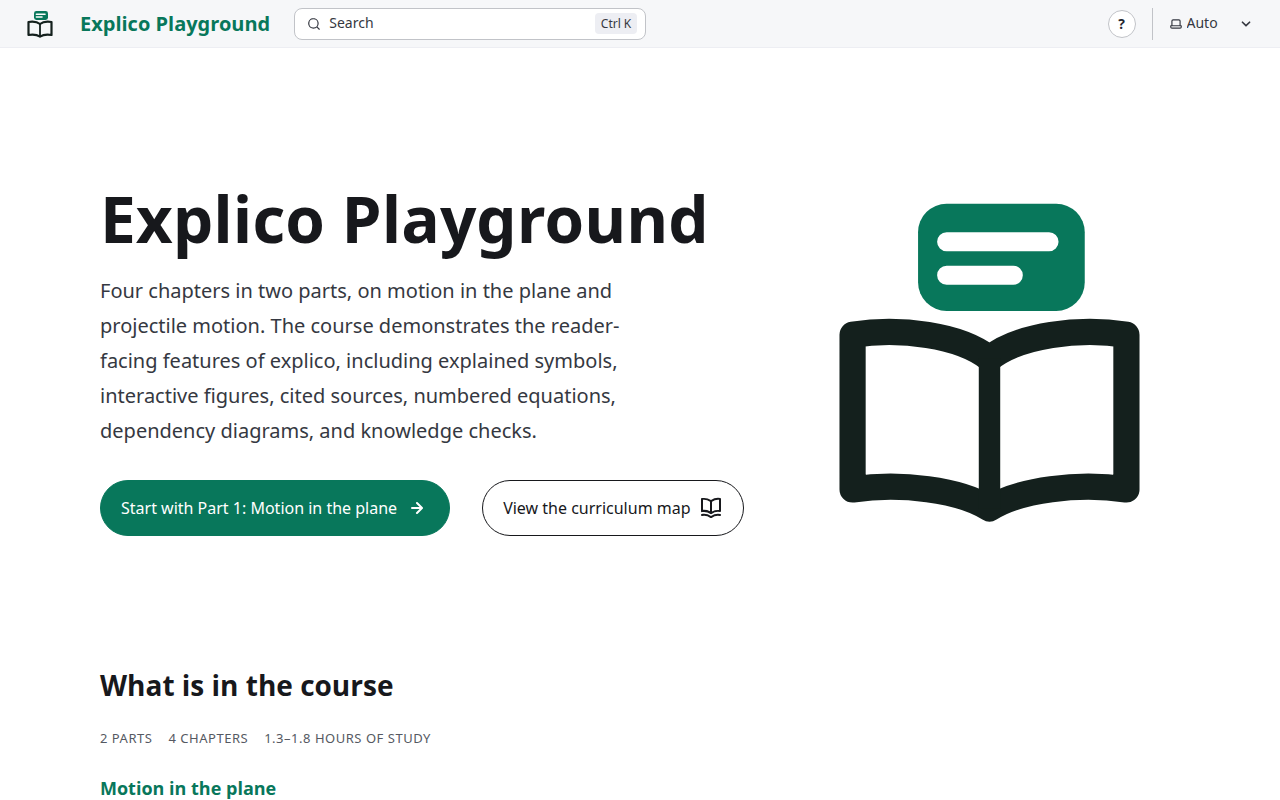Start with Part 1: Motion in the plane
This screenshot has width=1280, height=800.
275,508
